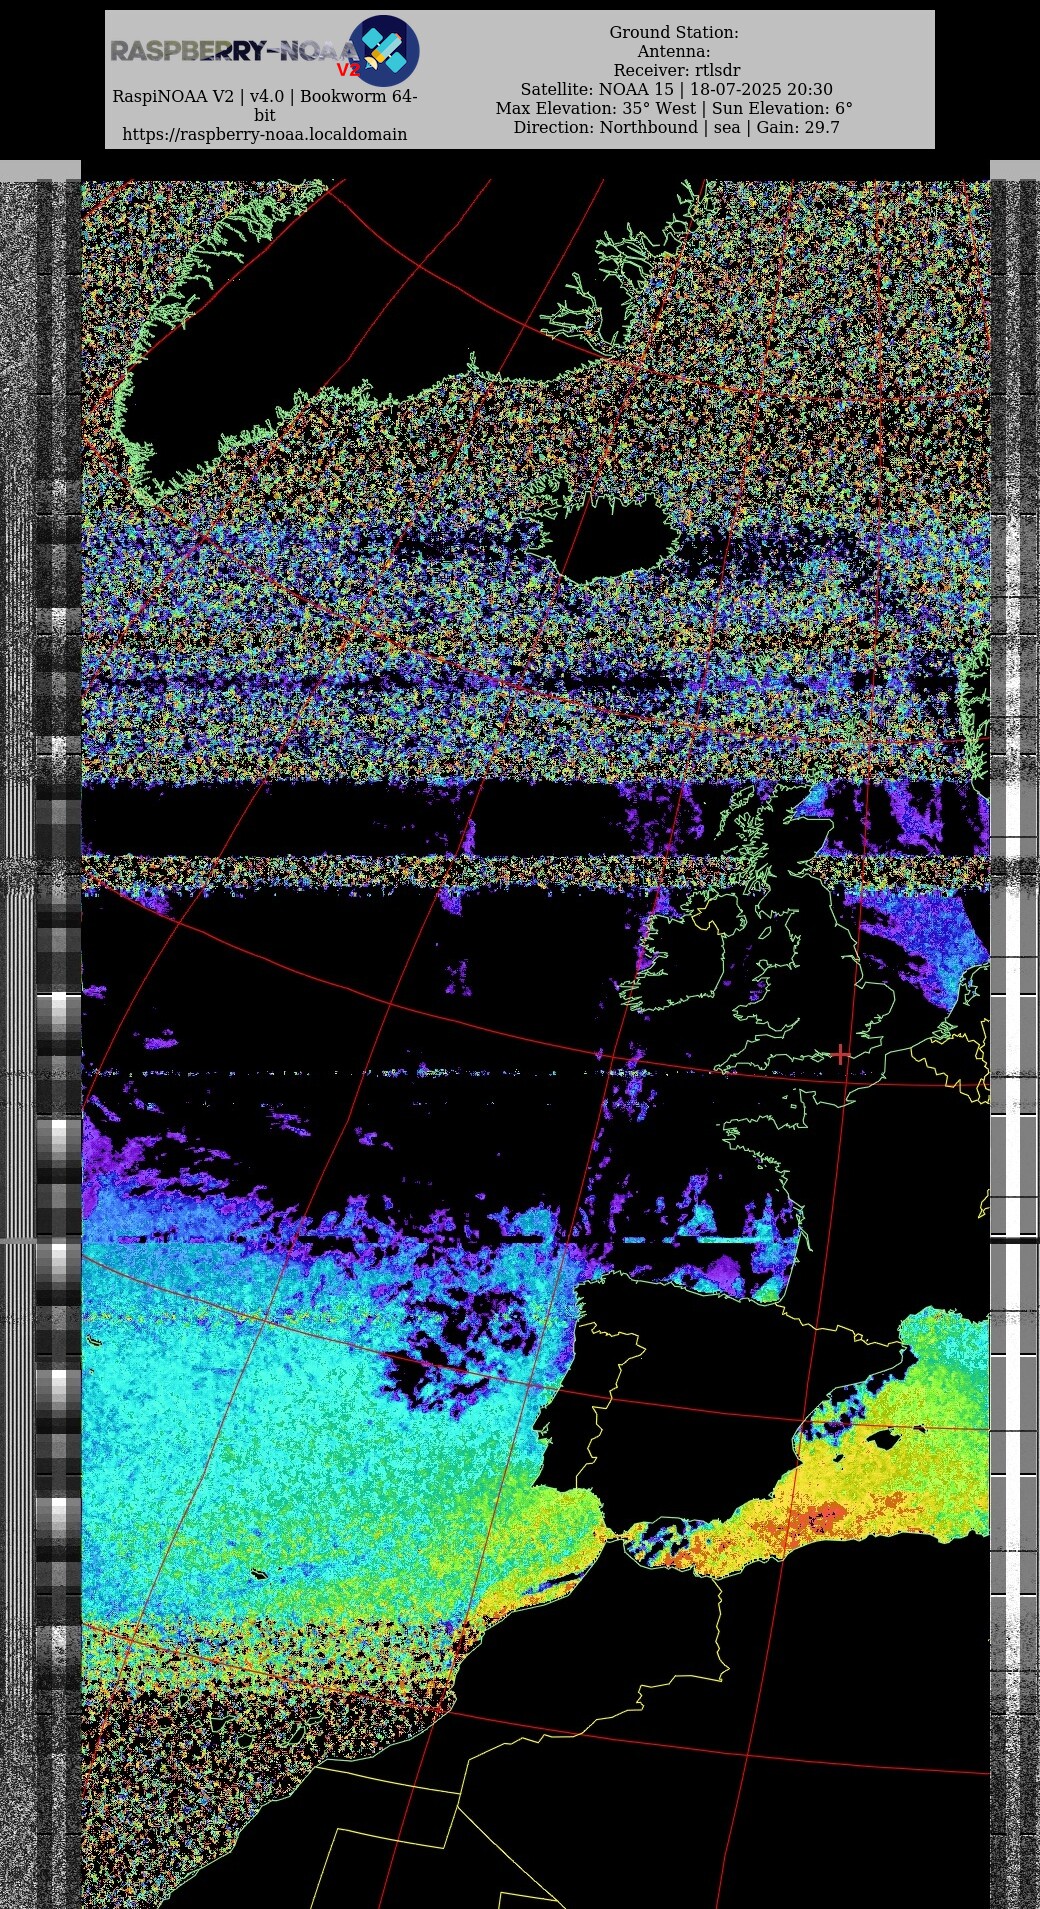Click the 'Ground Station:' label

tap(674, 32)
